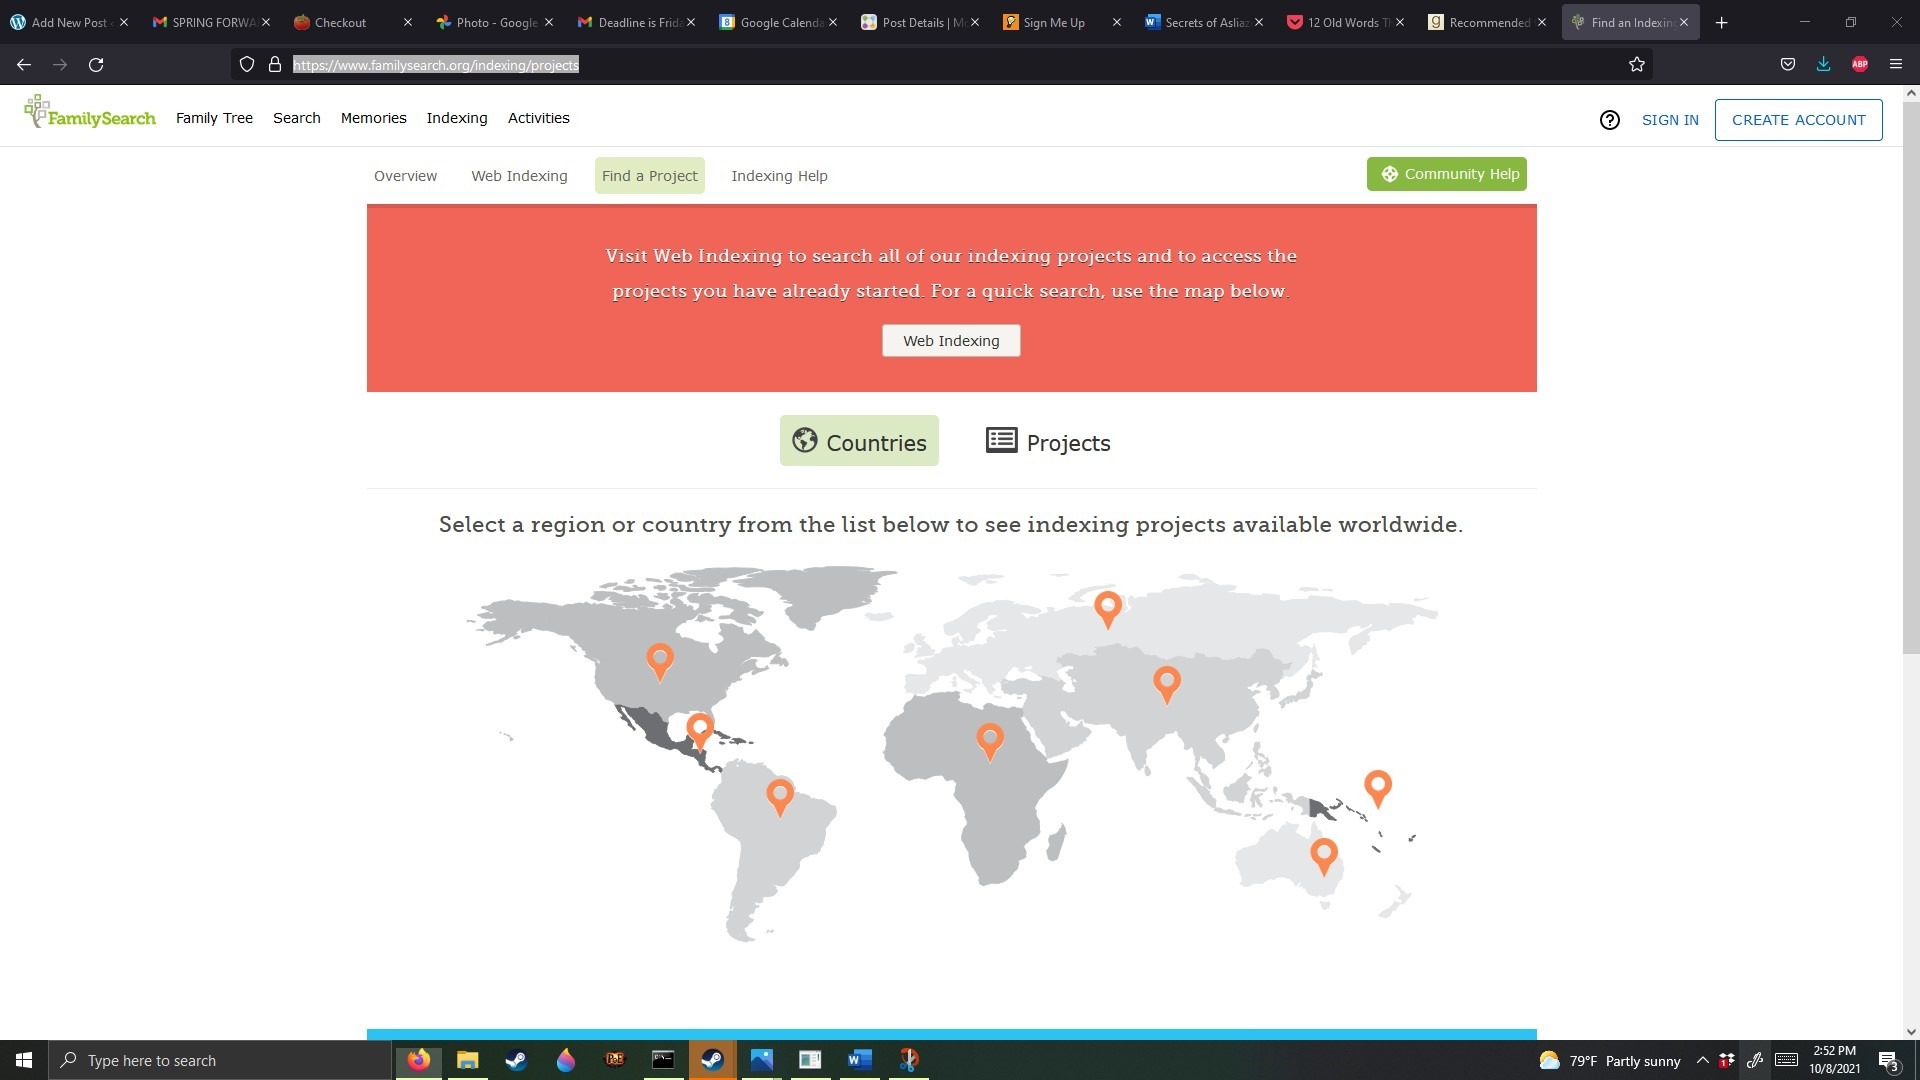
Task: Open the help question mark icon
Action: tap(1609, 120)
